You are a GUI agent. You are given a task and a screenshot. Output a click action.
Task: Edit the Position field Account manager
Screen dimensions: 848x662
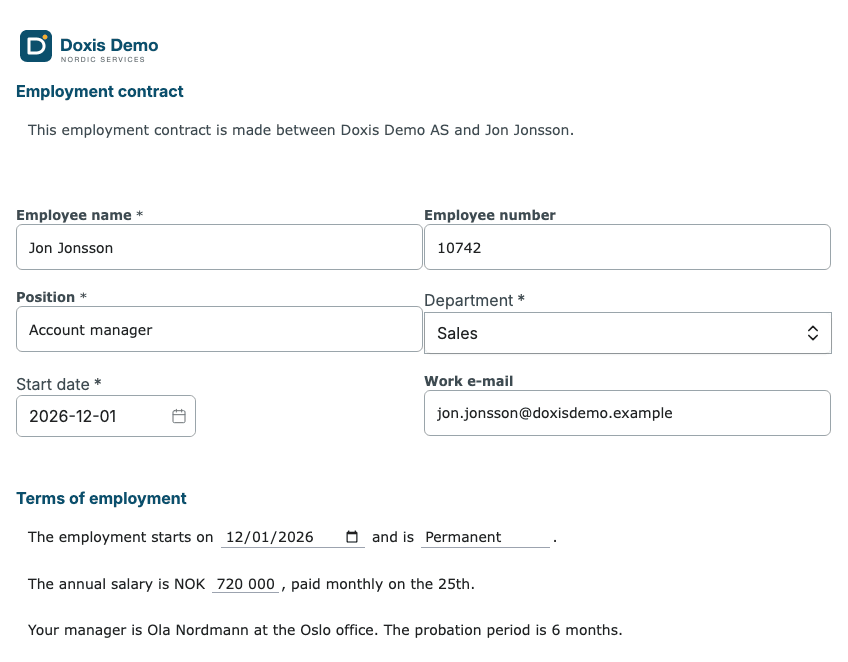click(x=219, y=330)
